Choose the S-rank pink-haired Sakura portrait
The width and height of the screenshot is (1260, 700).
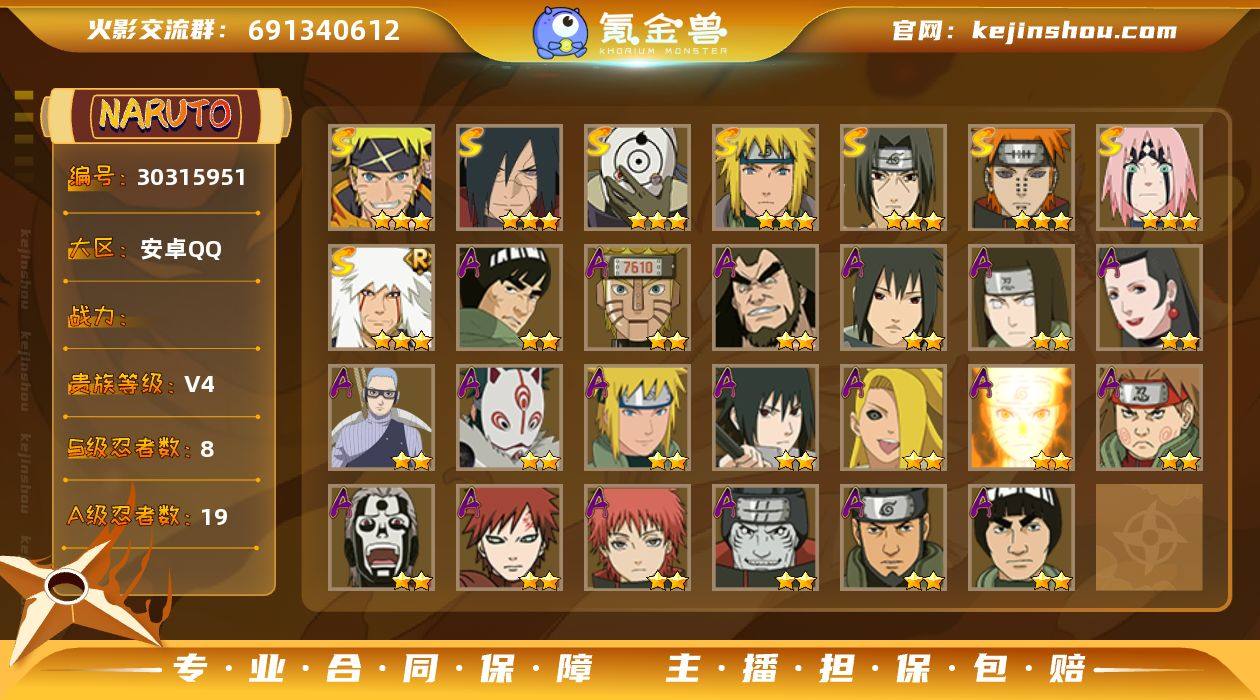click(1149, 178)
